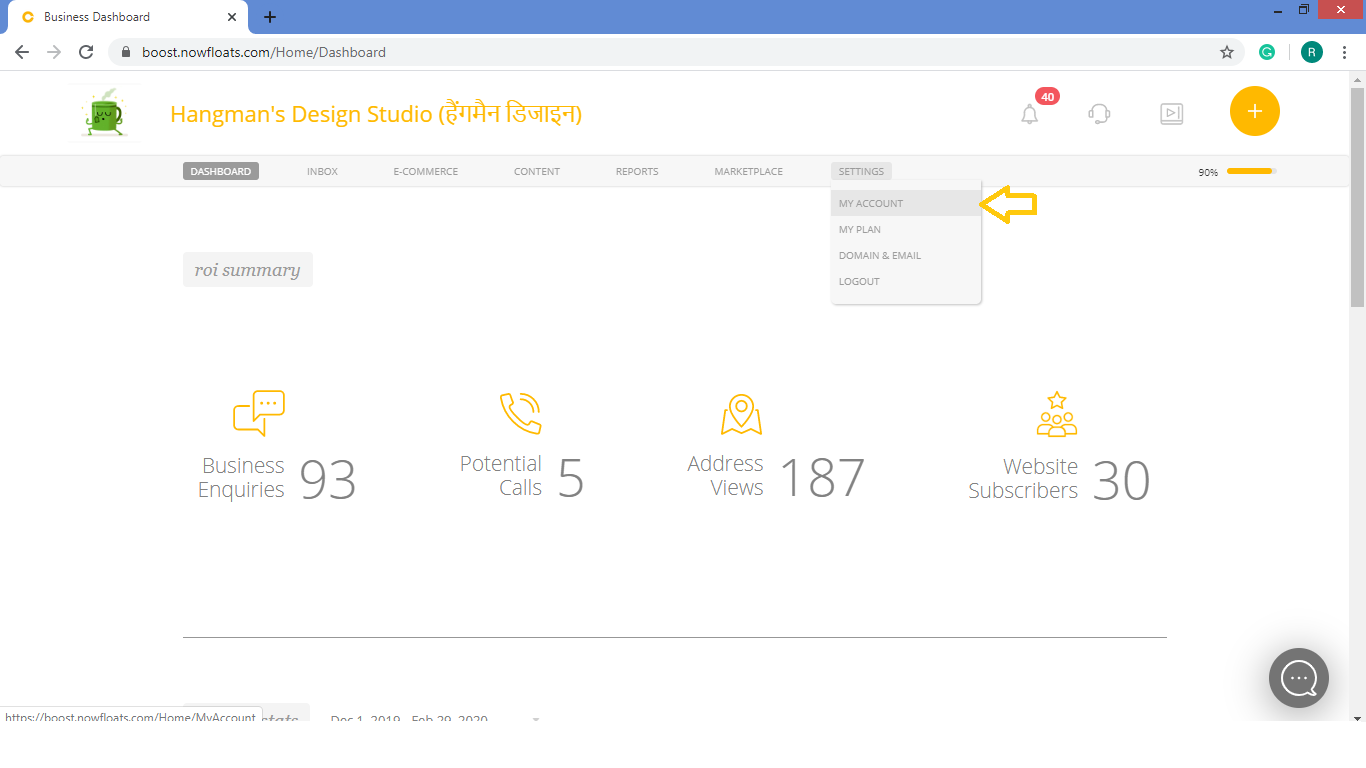Click the Potential Calls label
Image resolution: width=1366 pixels, height=768 pixels.
coord(501,476)
